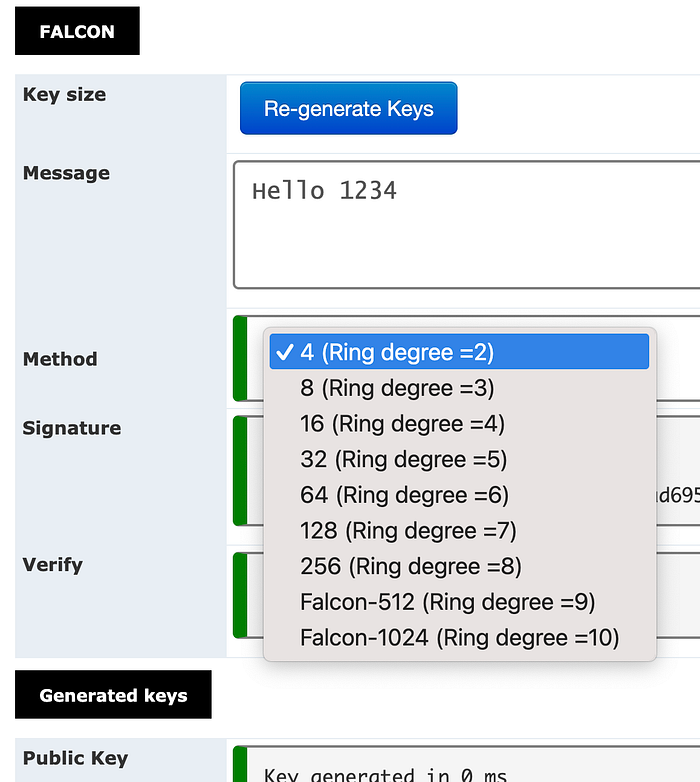Click the Re-generate Keys button

pyautogui.click(x=348, y=108)
